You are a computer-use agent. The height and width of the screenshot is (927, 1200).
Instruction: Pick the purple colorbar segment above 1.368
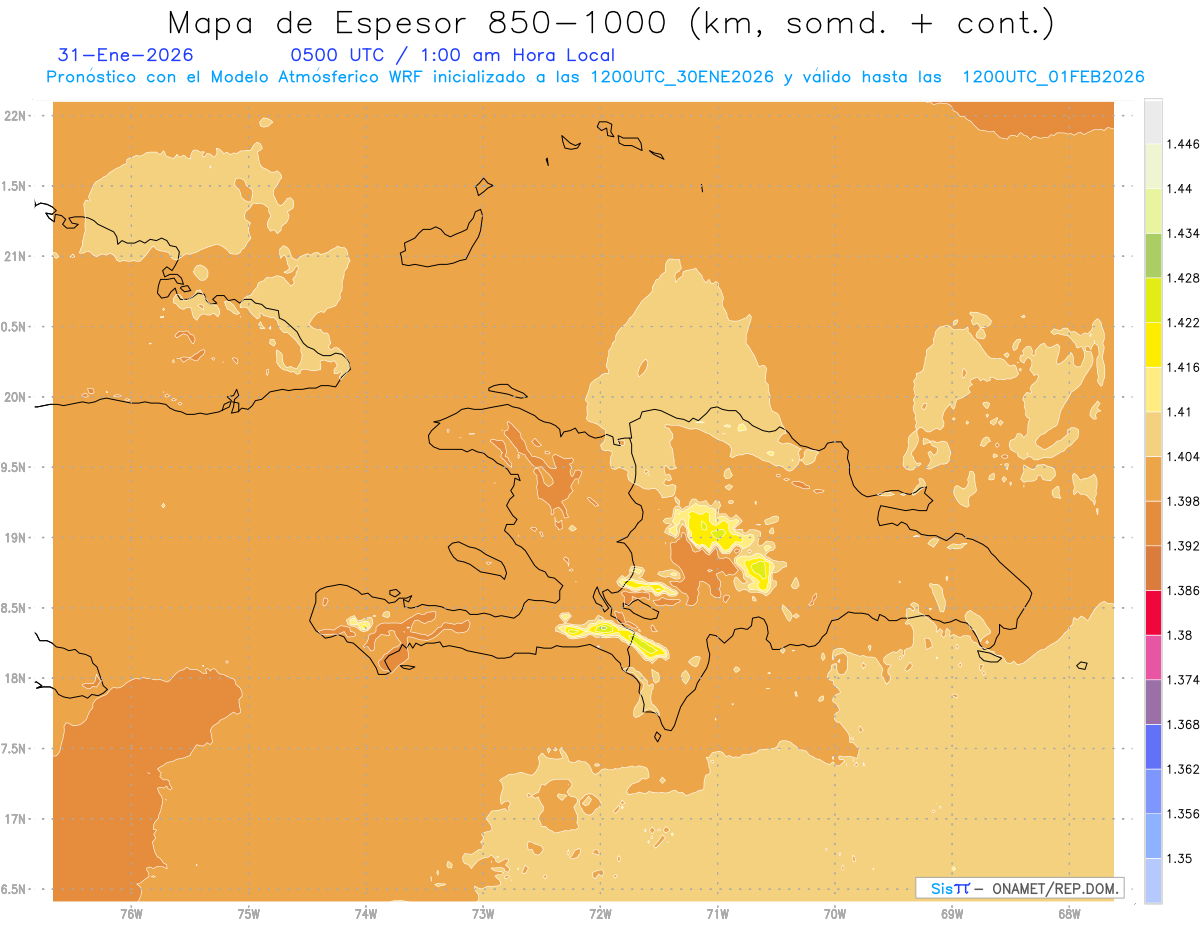click(x=1153, y=701)
